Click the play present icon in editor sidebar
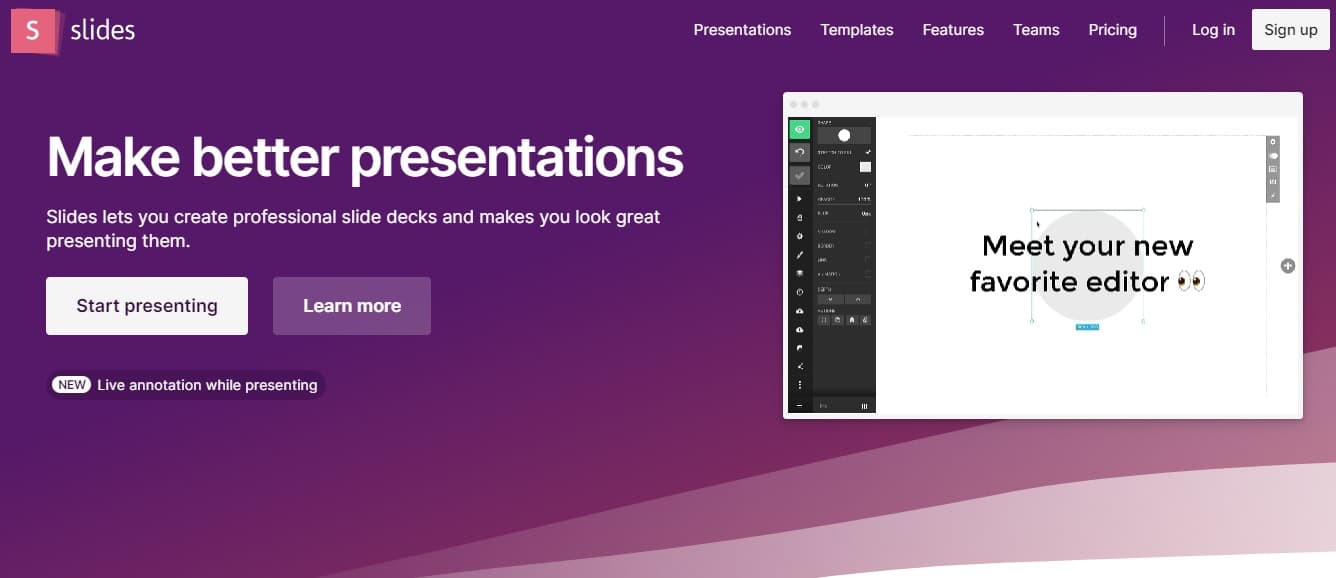 pyautogui.click(x=800, y=198)
